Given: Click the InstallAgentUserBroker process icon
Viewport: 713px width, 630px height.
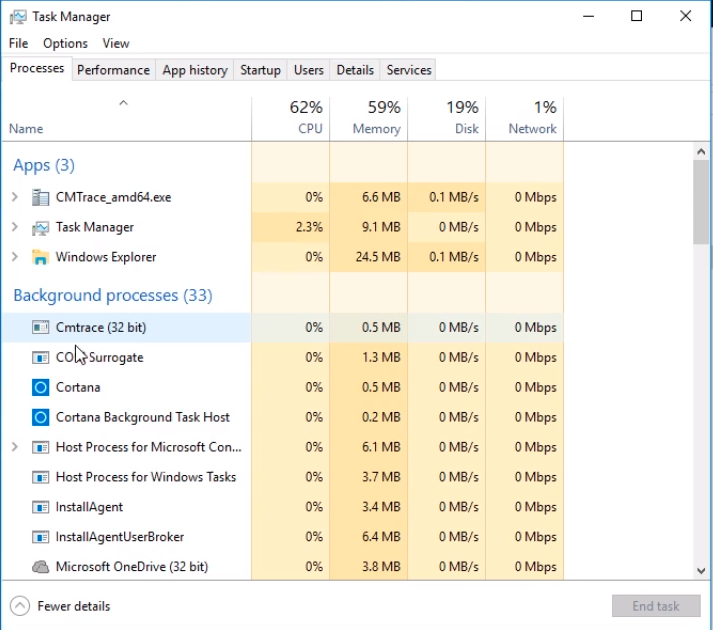Looking at the screenshot, I should [40, 537].
